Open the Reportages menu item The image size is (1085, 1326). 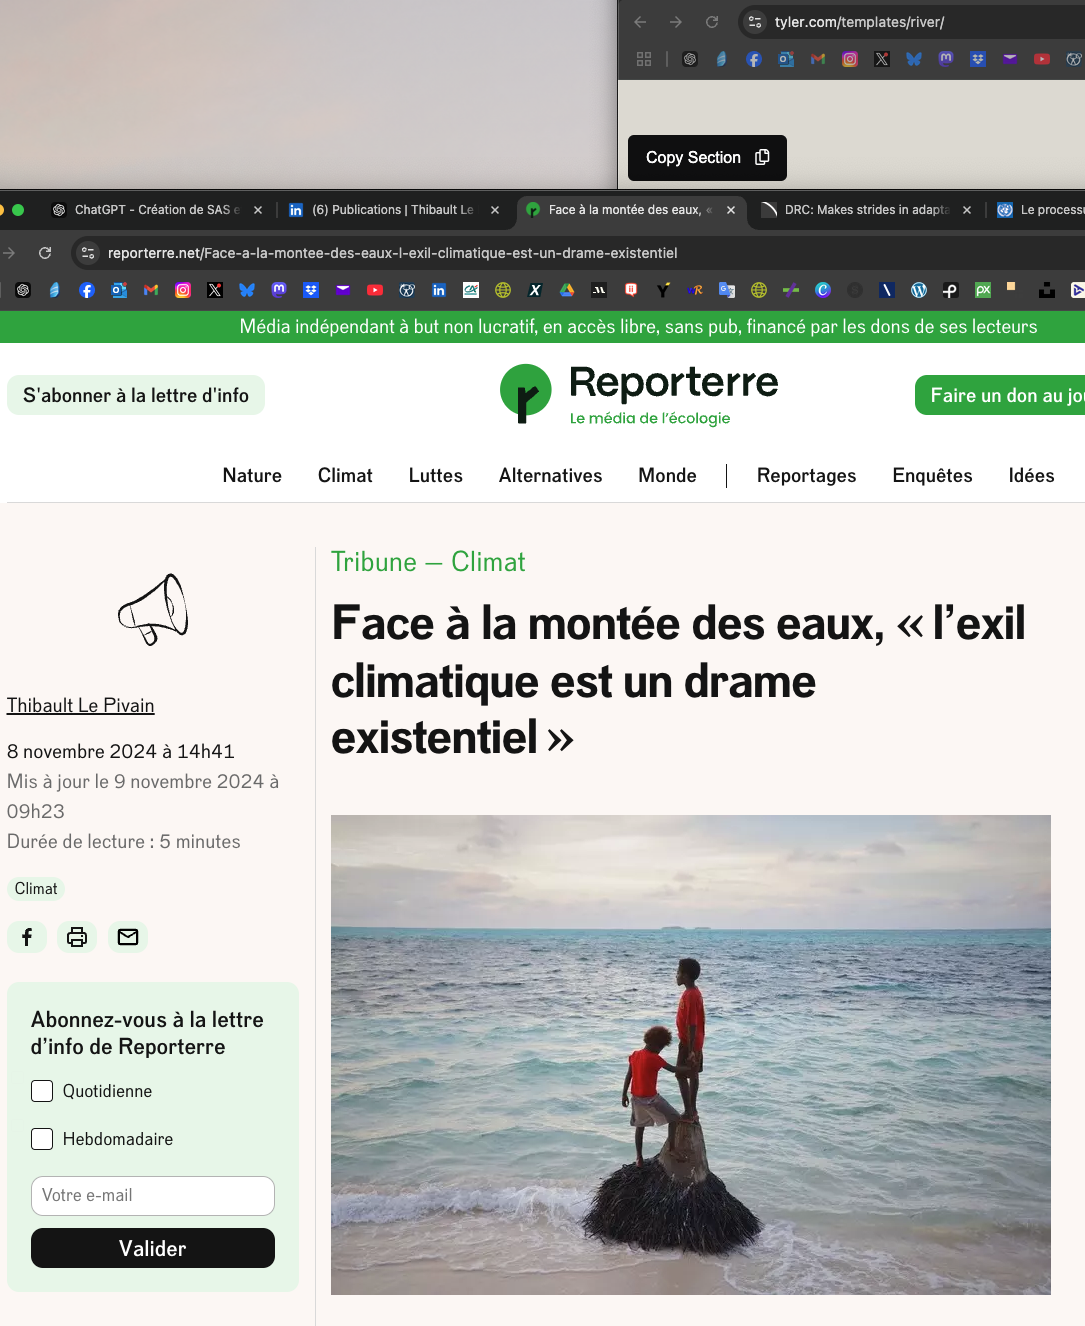[806, 476]
